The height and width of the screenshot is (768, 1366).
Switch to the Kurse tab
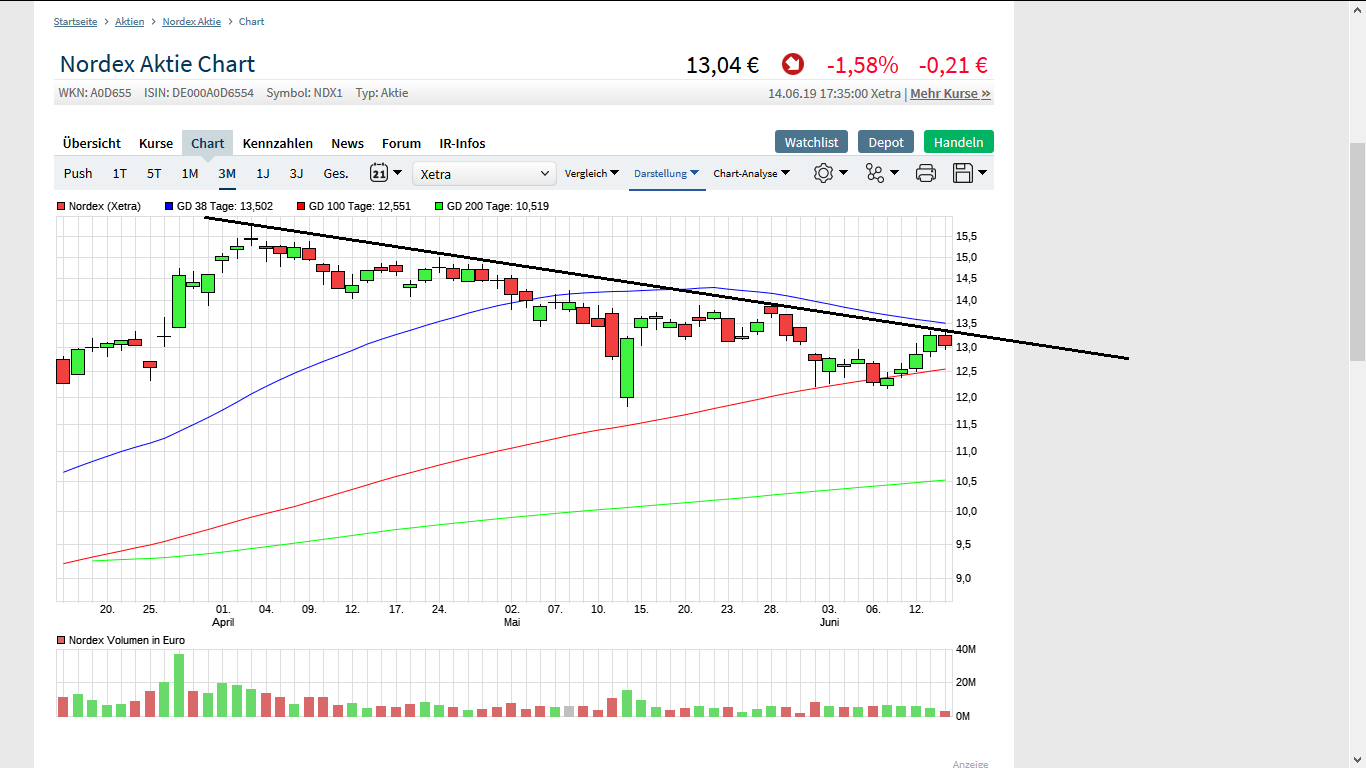point(156,143)
